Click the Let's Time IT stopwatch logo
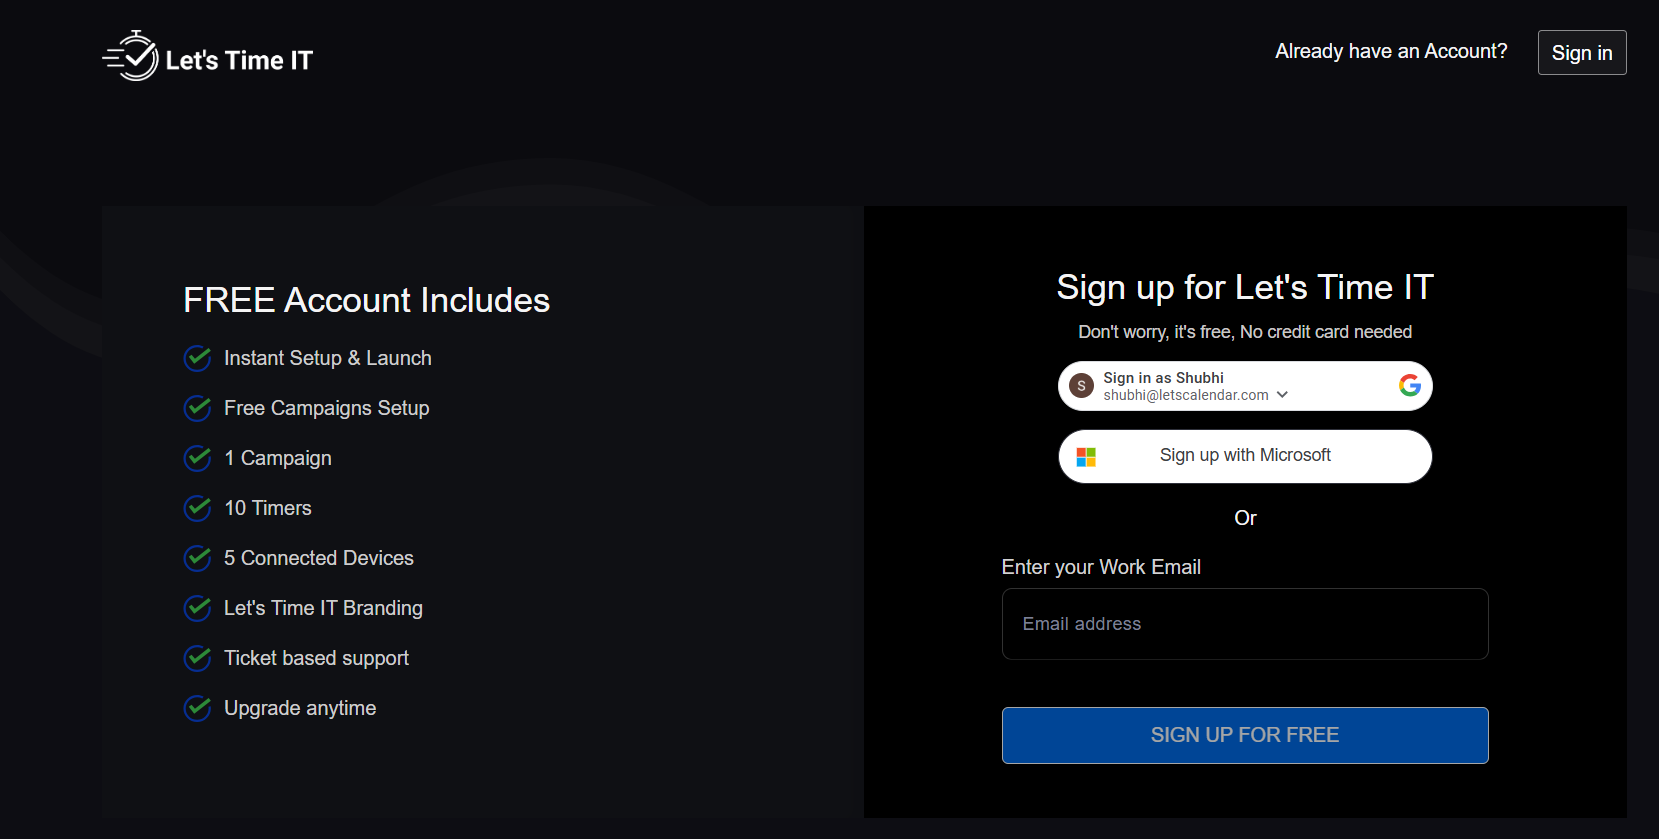Image resolution: width=1659 pixels, height=839 pixels. point(132,57)
